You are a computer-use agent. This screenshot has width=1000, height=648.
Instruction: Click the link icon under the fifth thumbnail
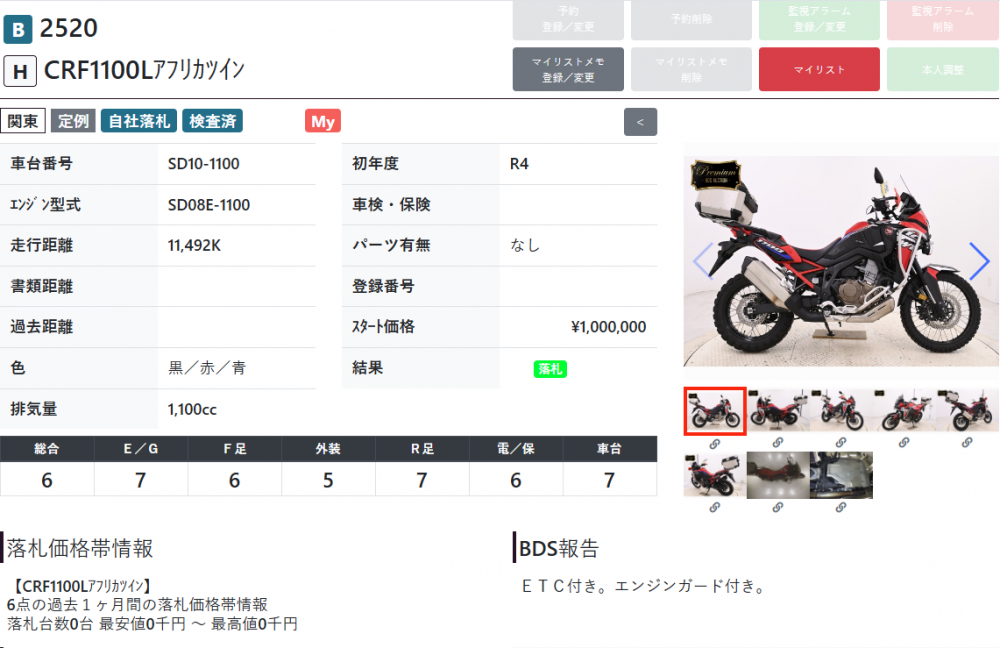[x=967, y=443]
